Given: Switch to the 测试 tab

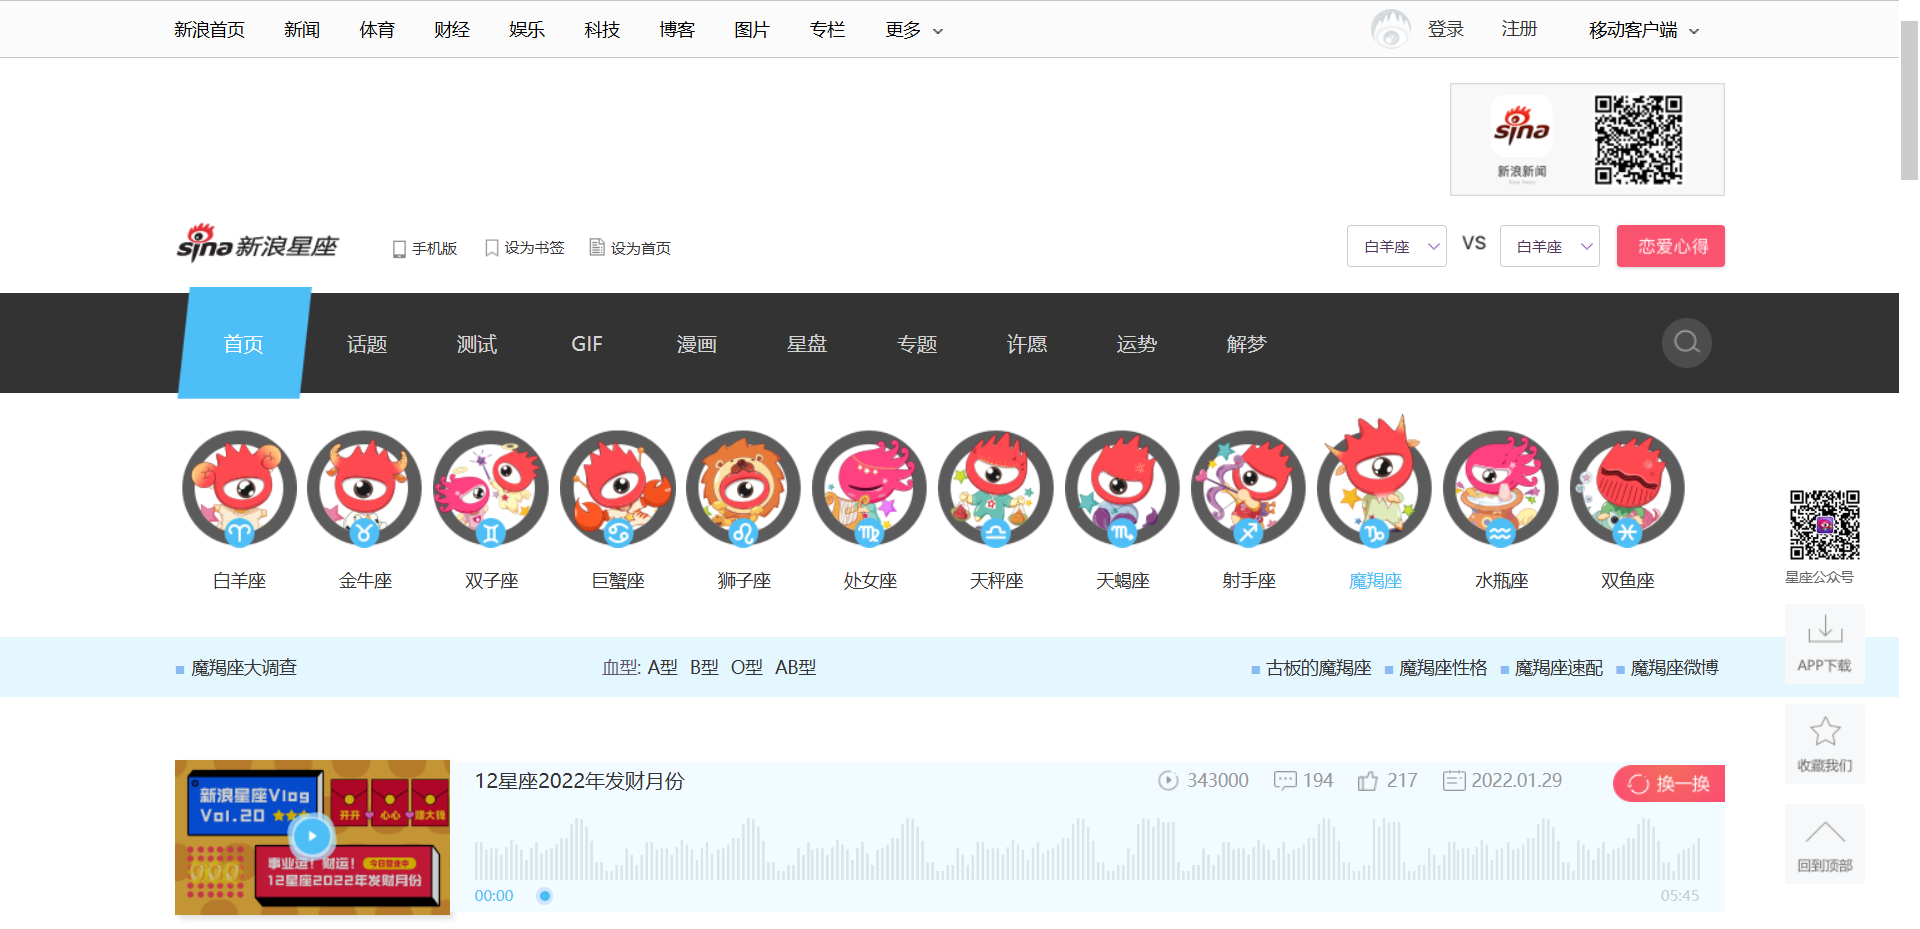Looking at the screenshot, I should [476, 343].
